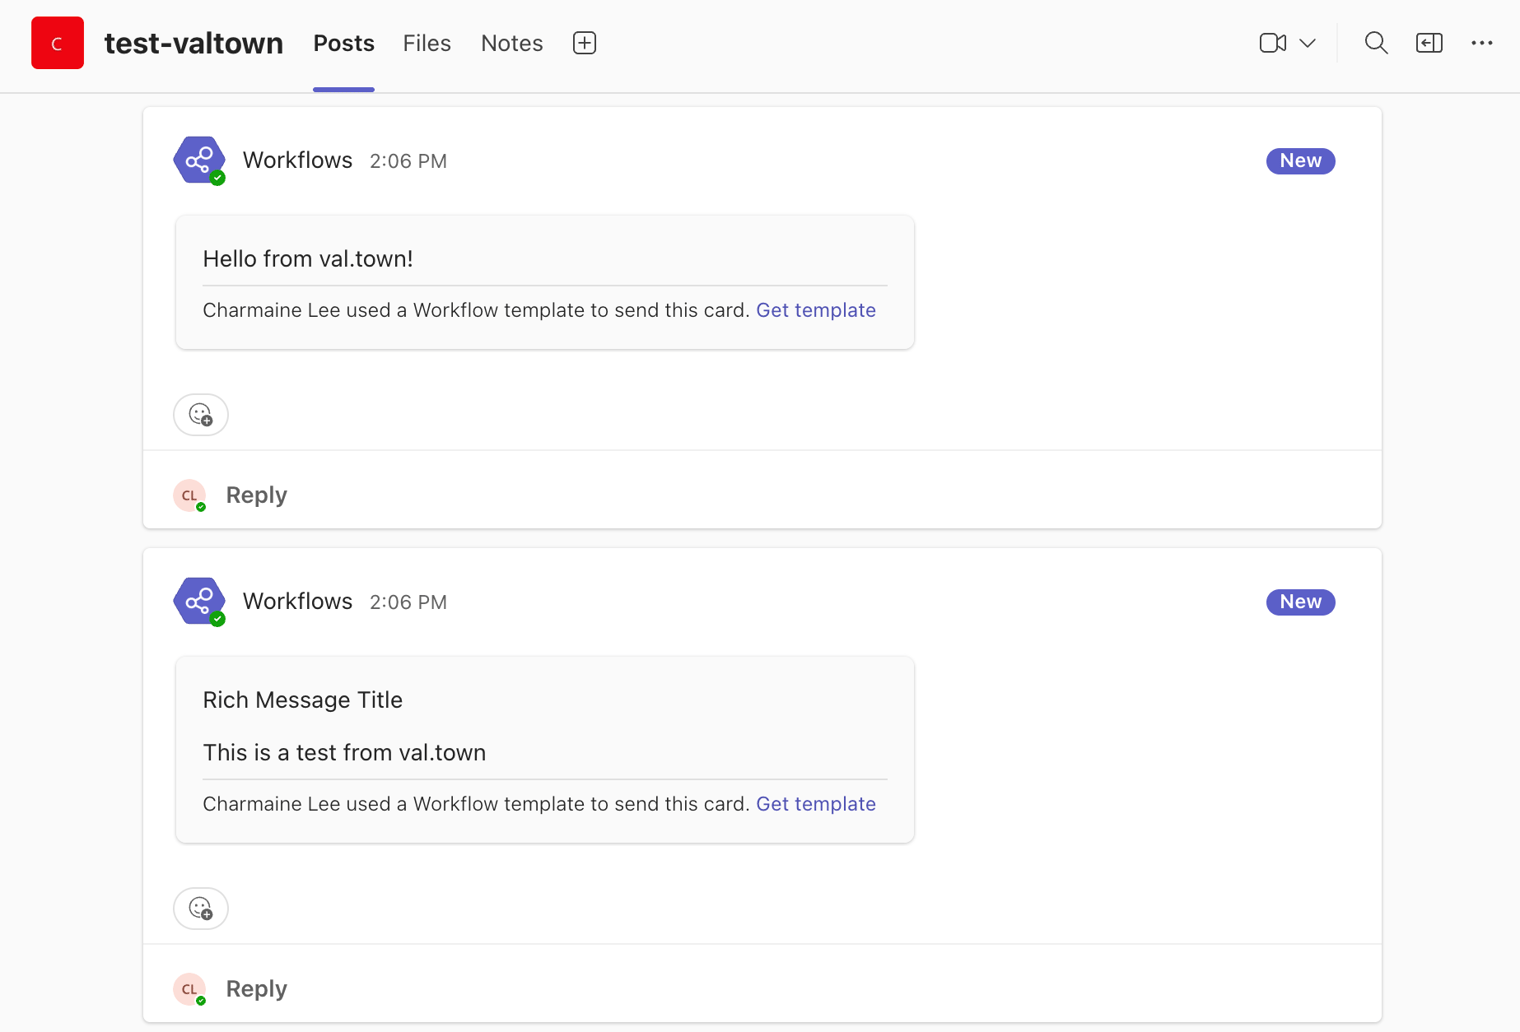Click Workflows app avatar on second post

point(199,601)
